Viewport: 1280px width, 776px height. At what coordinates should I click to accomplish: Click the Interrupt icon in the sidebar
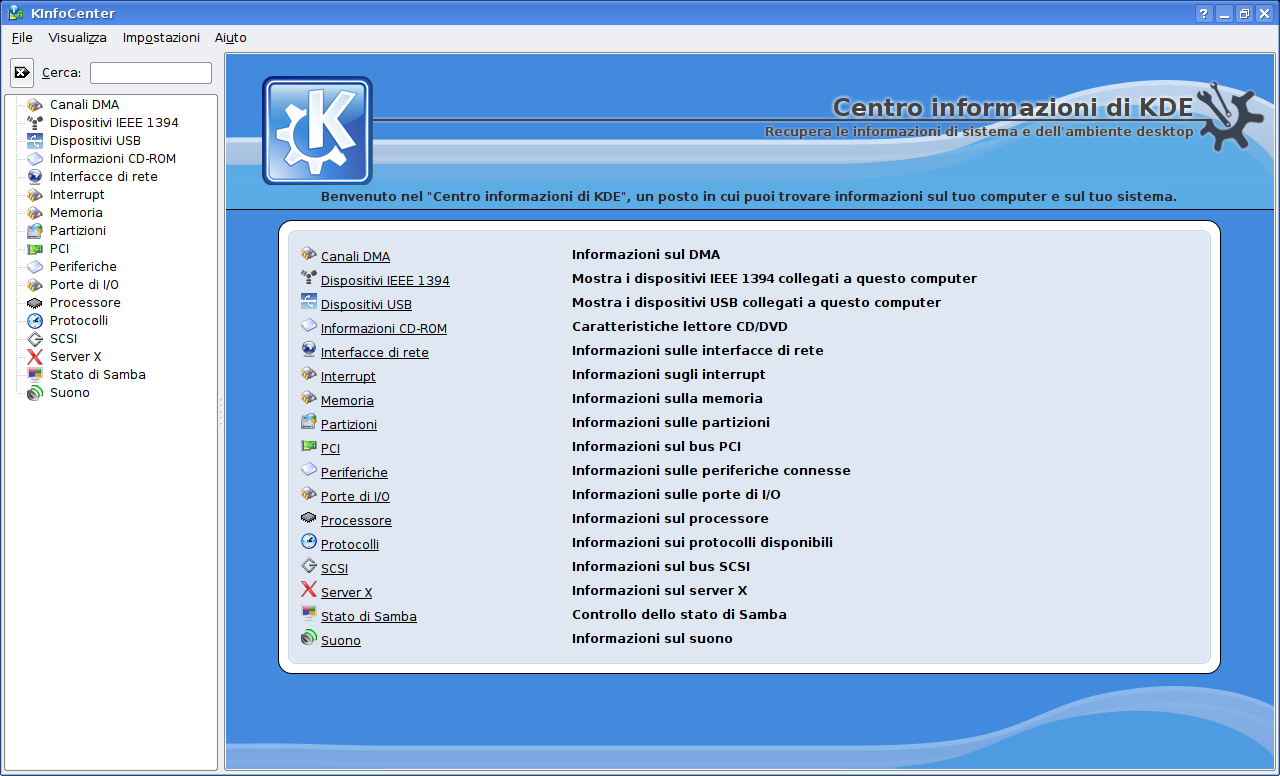coord(35,195)
